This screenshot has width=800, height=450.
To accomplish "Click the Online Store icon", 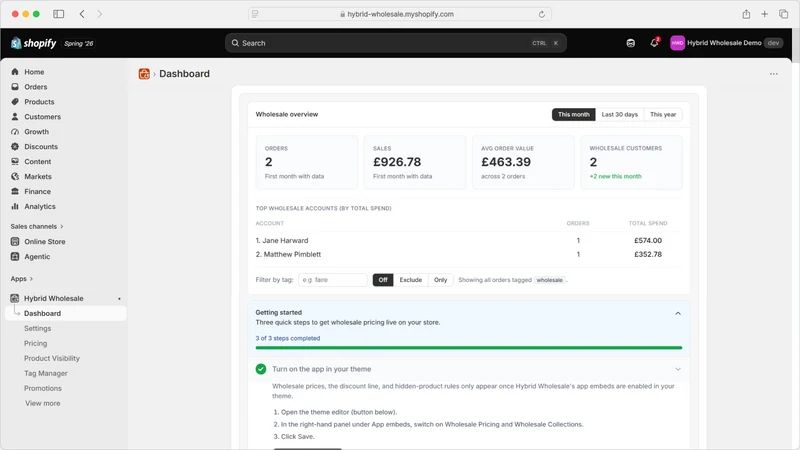I will 15,241.
